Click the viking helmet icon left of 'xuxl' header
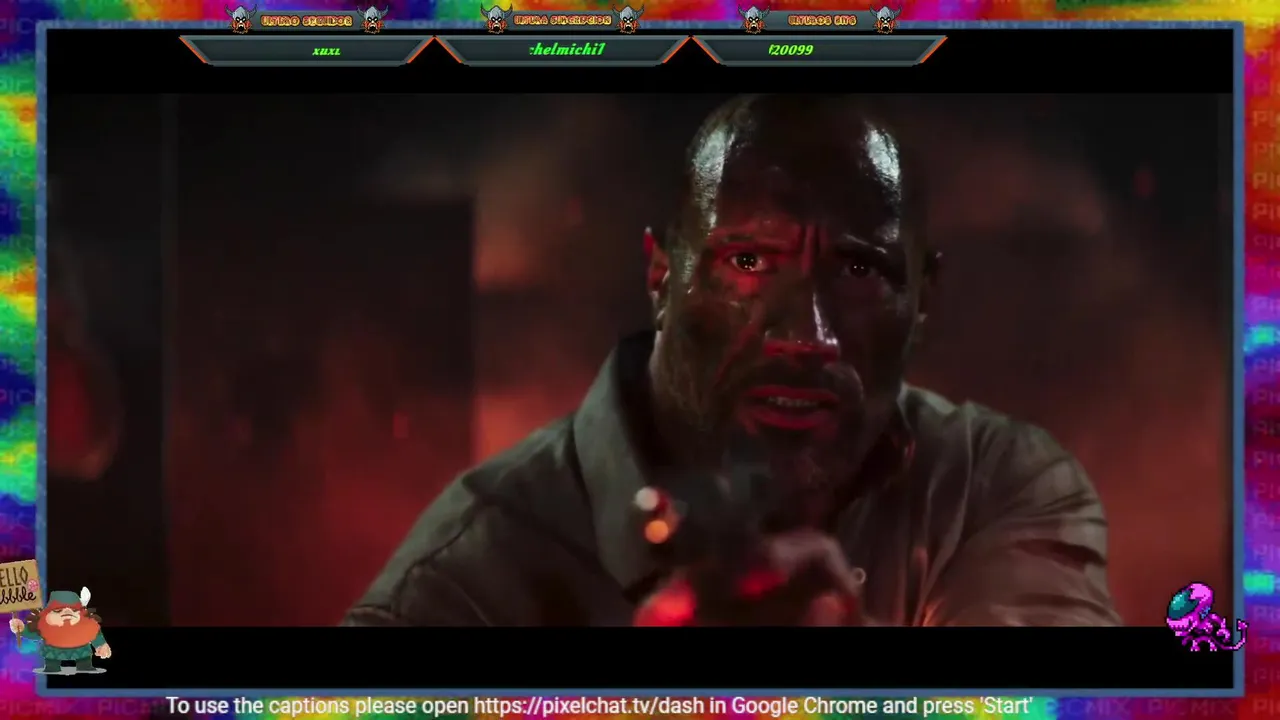 (241, 19)
